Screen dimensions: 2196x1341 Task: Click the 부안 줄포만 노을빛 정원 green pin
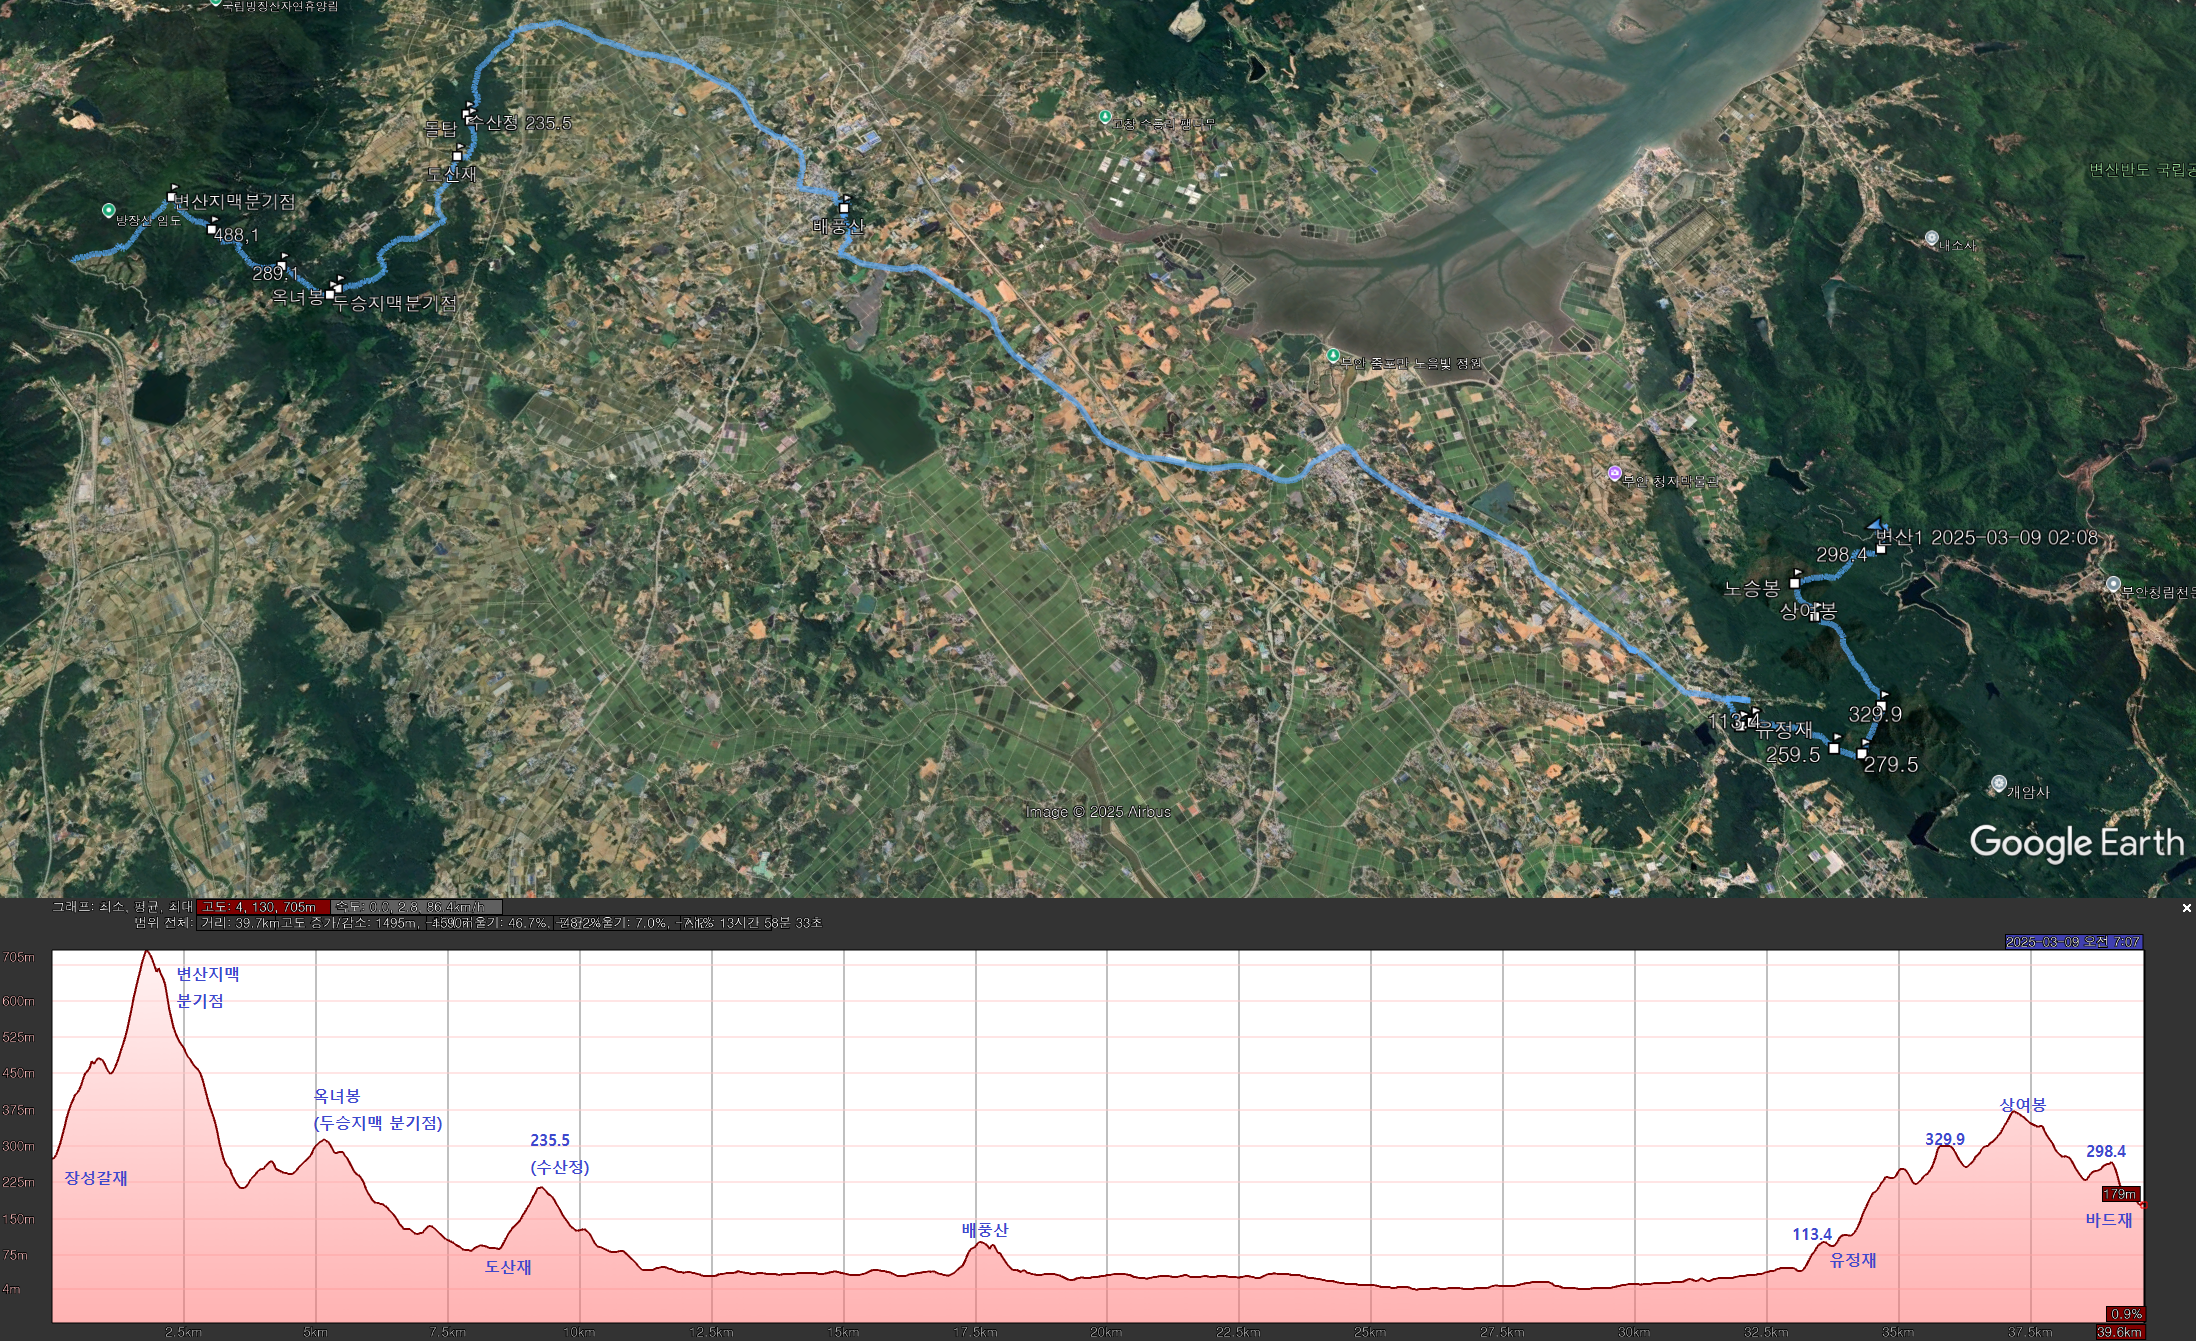coord(1332,356)
